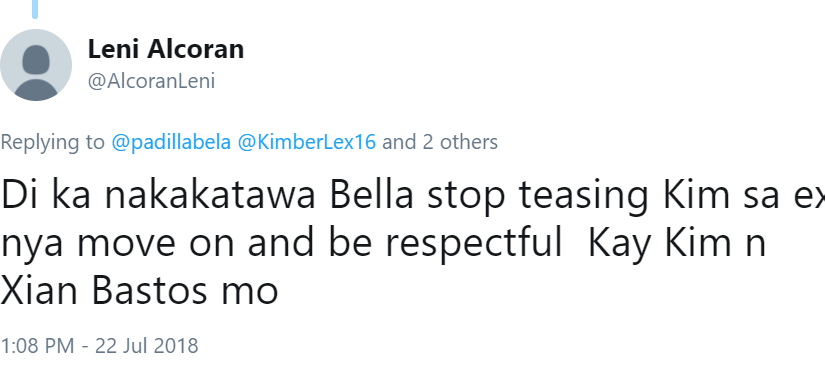Click the word "respectful" in the tweet
This screenshot has width=825, height=366.
[474, 245]
